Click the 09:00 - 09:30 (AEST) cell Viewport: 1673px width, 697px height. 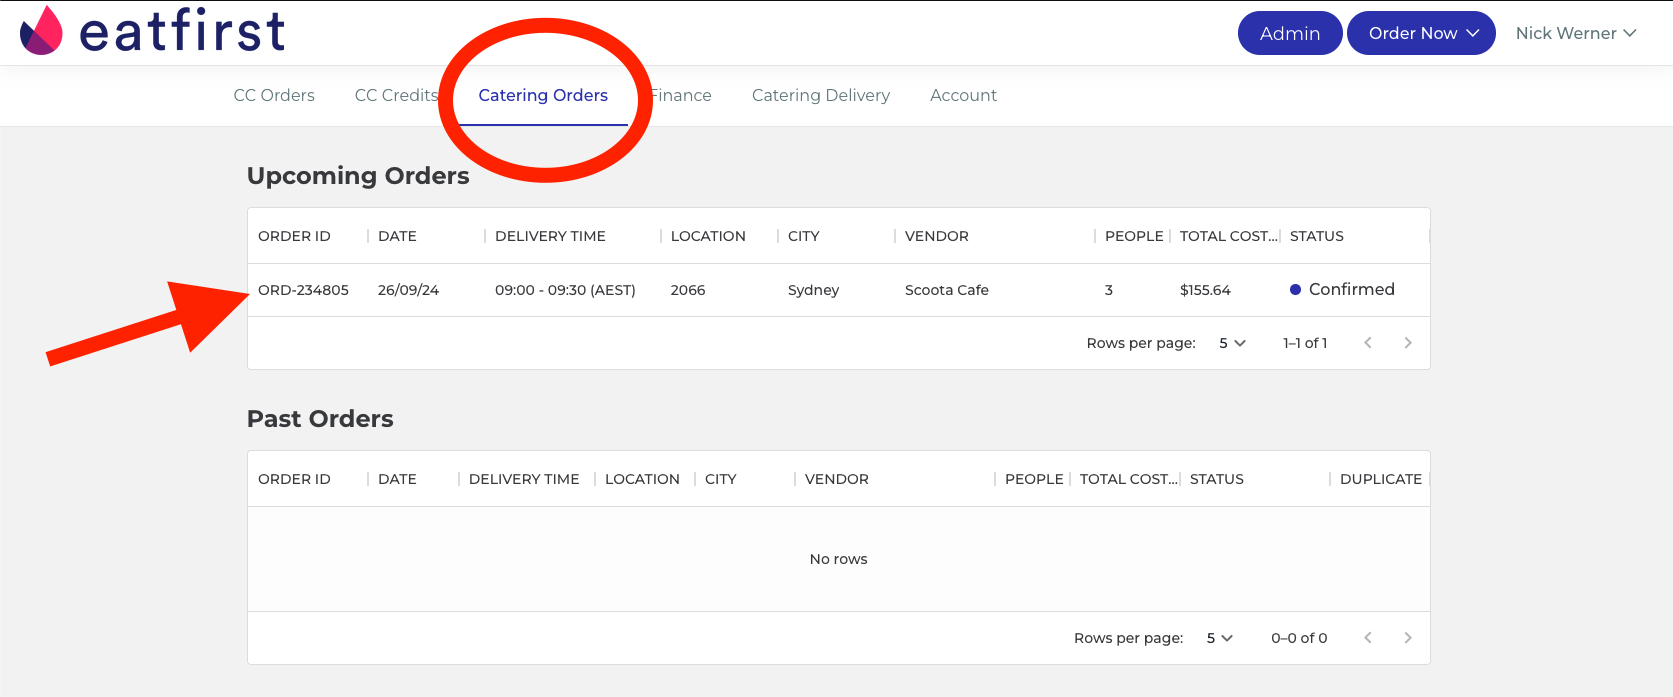pyautogui.click(x=565, y=290)
